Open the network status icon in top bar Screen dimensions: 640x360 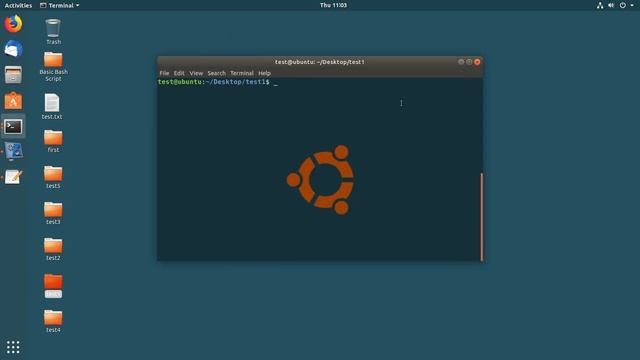(600, 5)
